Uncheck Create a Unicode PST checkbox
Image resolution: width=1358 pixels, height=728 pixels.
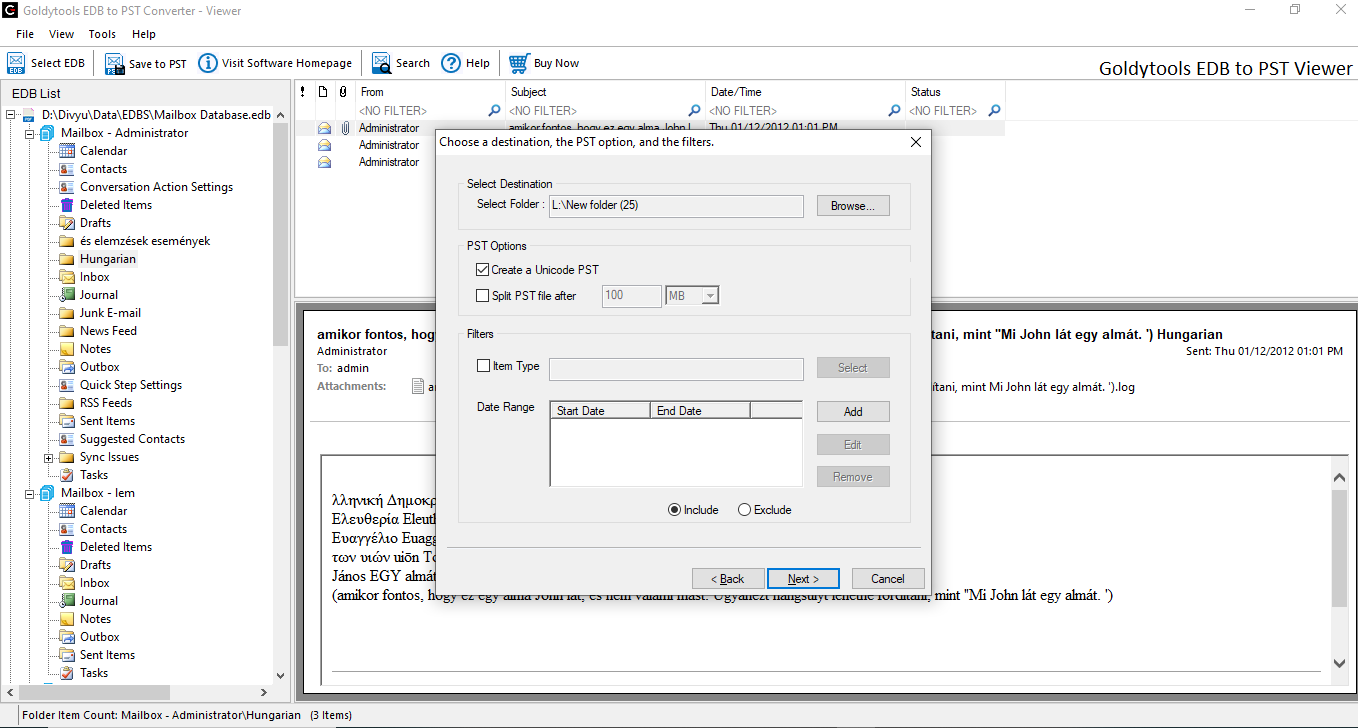(483, 270)
